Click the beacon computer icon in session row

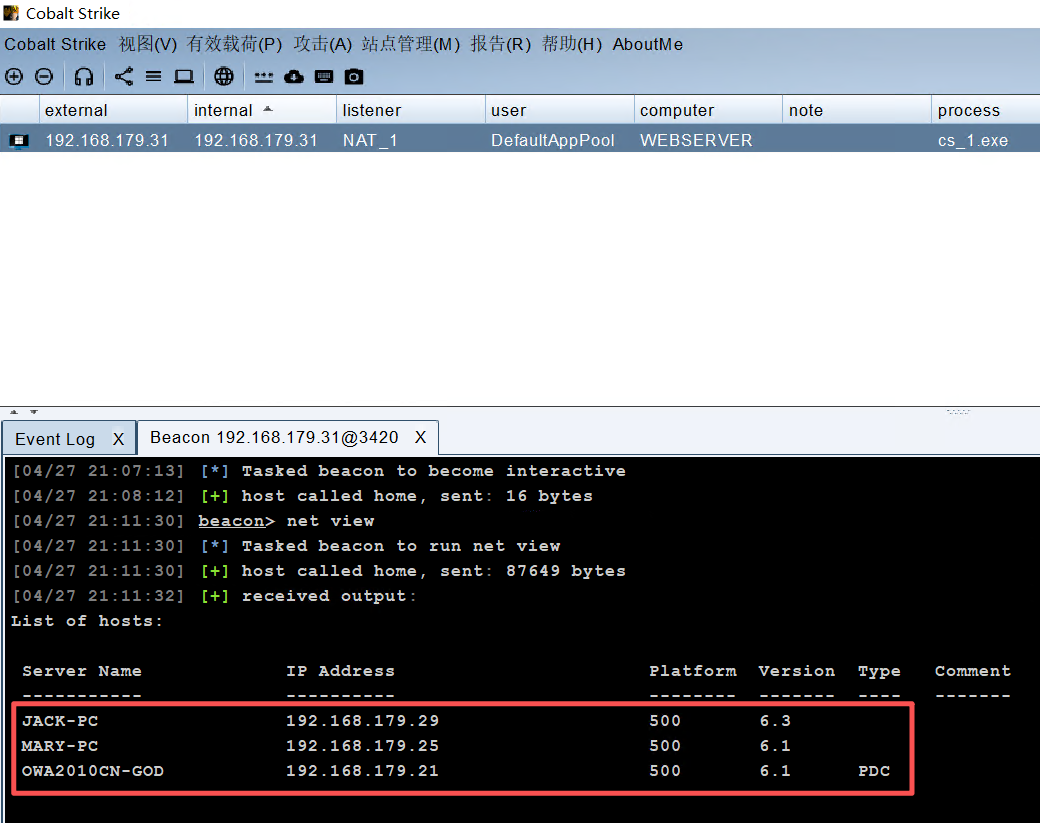click(19, 141)
